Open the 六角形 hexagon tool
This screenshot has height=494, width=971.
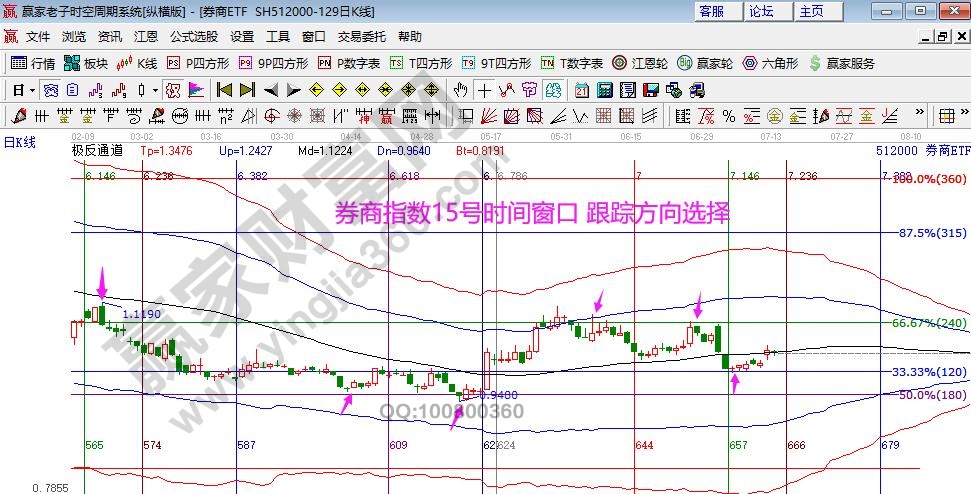coord(770,63)
